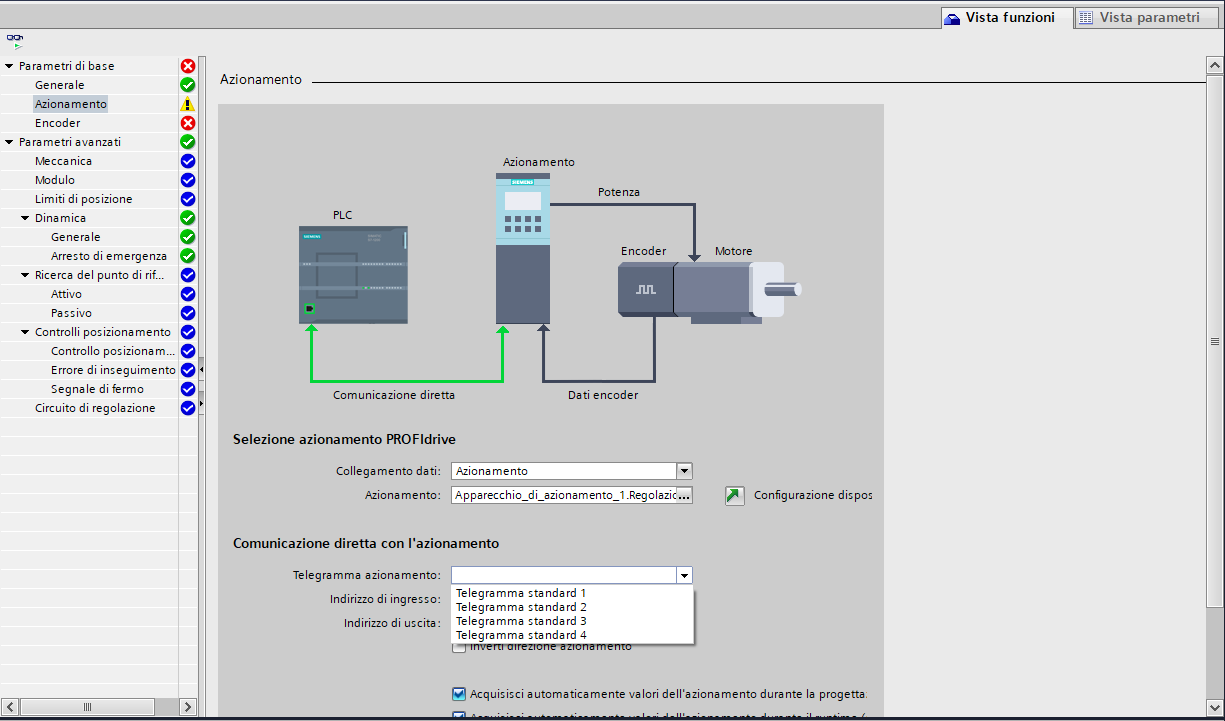1225x721 pixels.
Task: Collapse the Dinamica tree node
Action: point(25,218)
